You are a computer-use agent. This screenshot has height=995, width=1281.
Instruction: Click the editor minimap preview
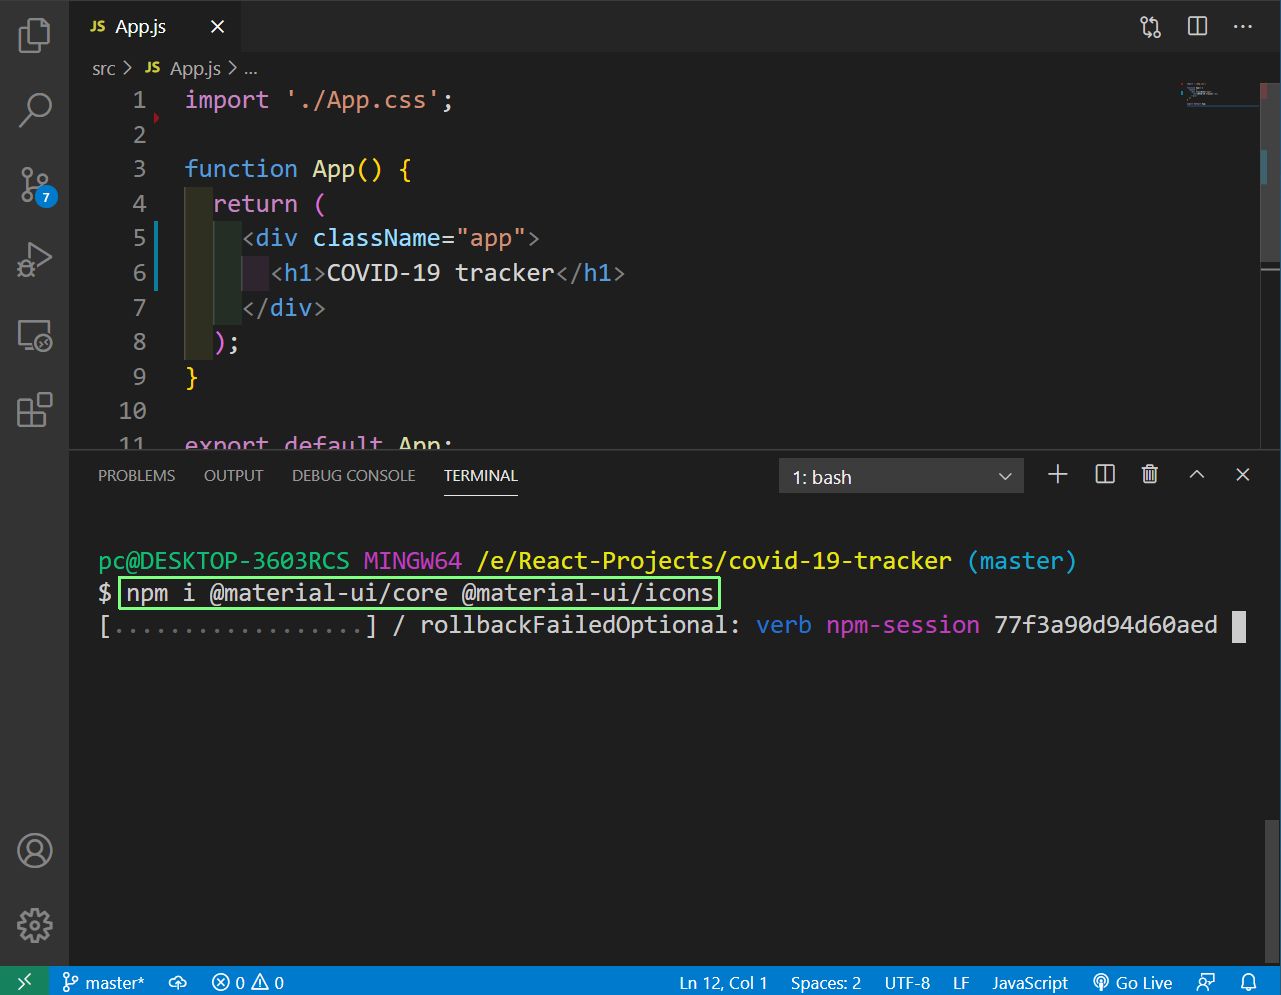pyautogui.click(x=1220, y=95)
